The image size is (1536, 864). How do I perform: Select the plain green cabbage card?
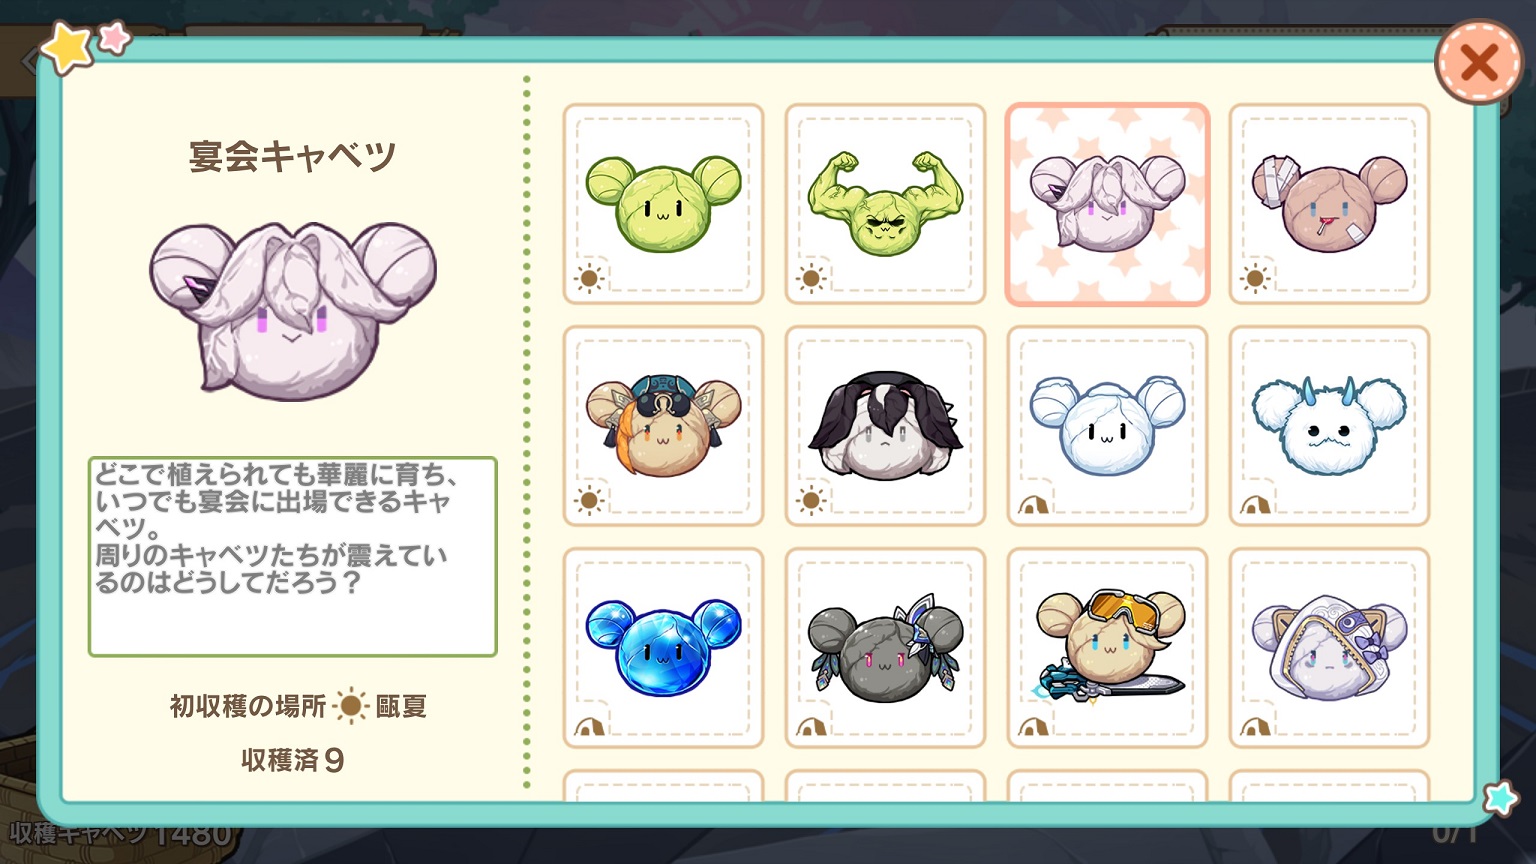point(663,204)
